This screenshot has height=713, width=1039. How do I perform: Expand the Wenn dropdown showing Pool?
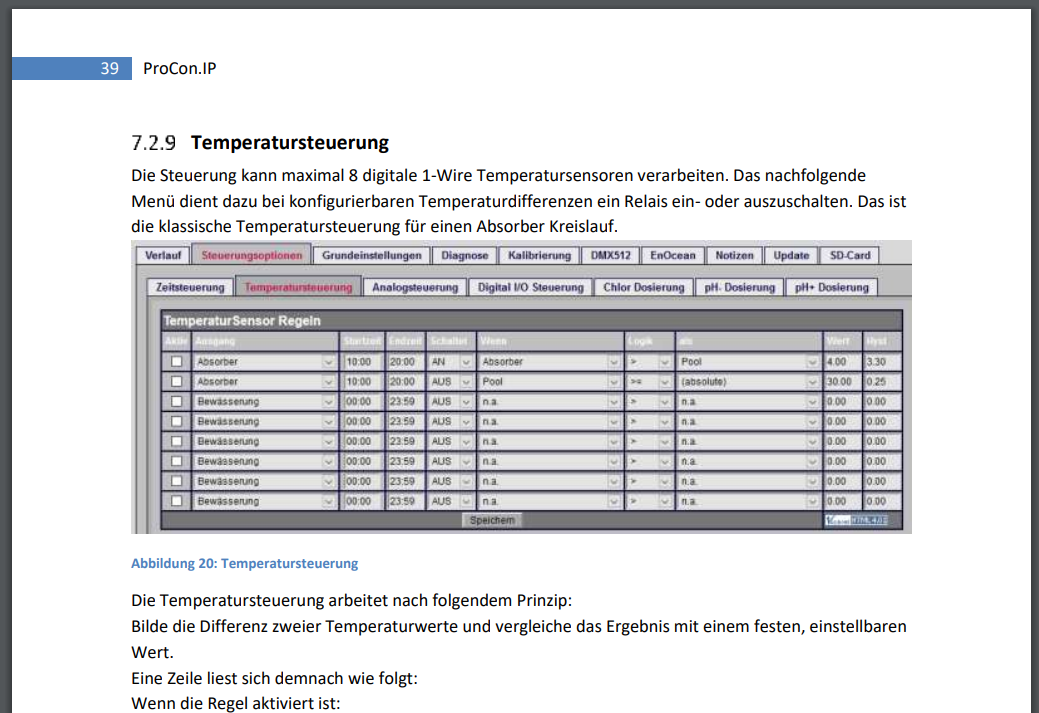[550, 382]
